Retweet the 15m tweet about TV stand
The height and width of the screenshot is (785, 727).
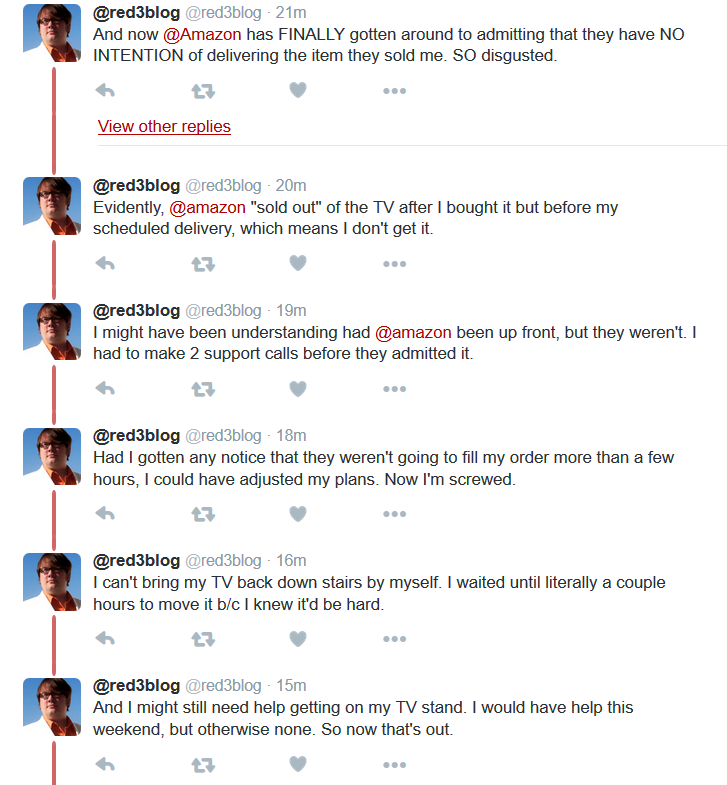click(x=203, y=764)
